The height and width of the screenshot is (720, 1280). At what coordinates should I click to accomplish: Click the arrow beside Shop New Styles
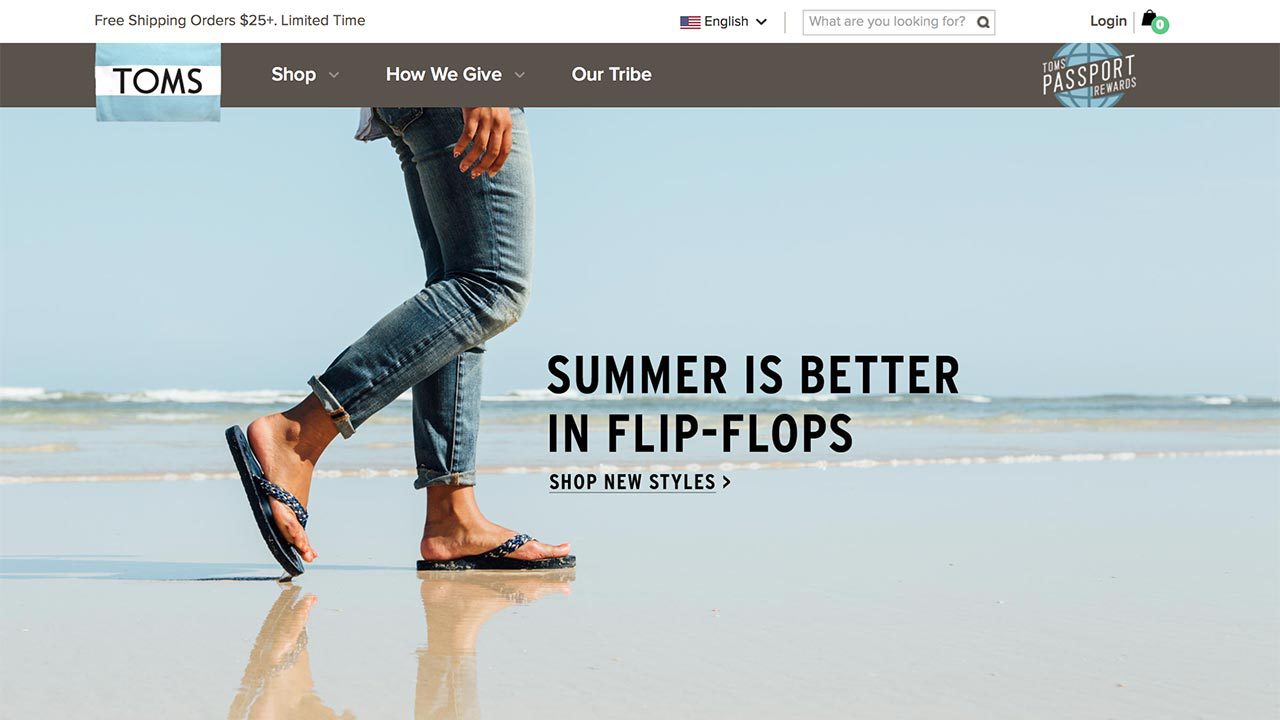click(x=727, y=482)
